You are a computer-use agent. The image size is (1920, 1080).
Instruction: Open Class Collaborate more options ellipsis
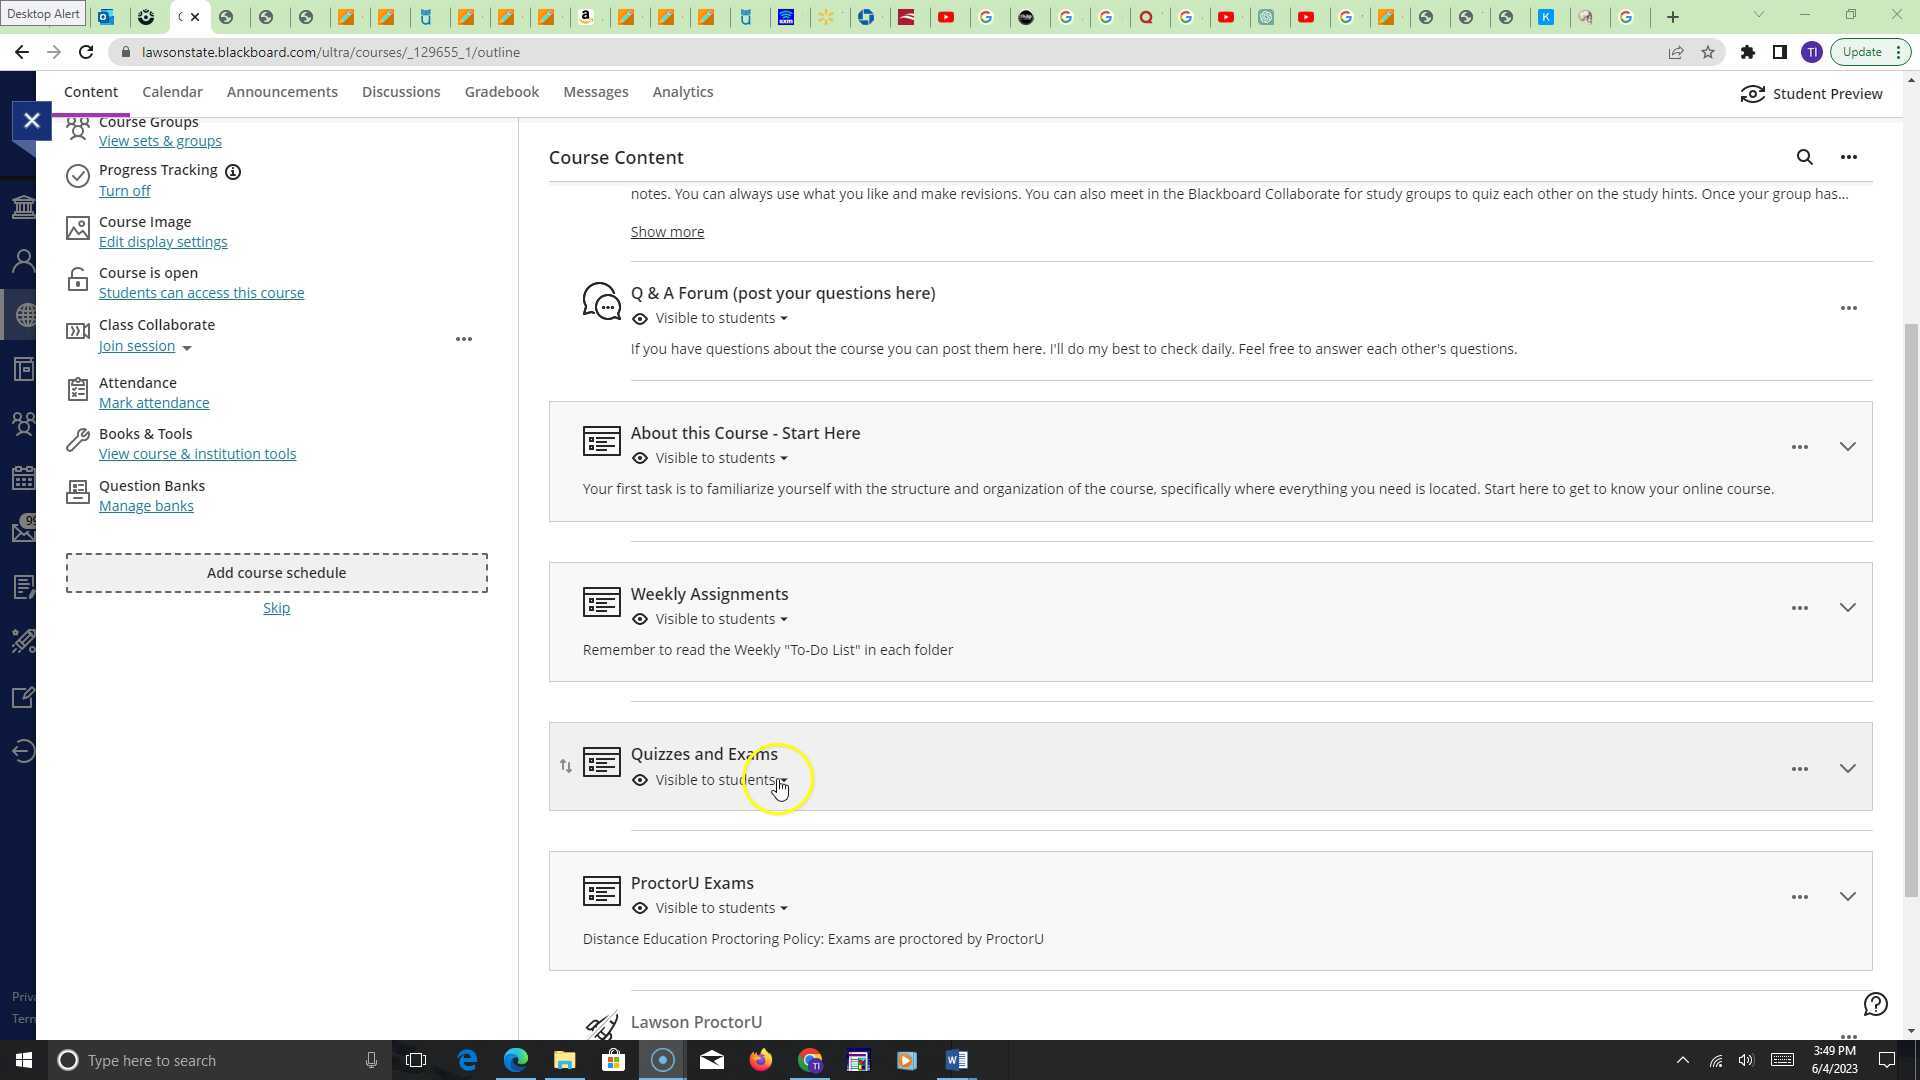pos(463,339)
